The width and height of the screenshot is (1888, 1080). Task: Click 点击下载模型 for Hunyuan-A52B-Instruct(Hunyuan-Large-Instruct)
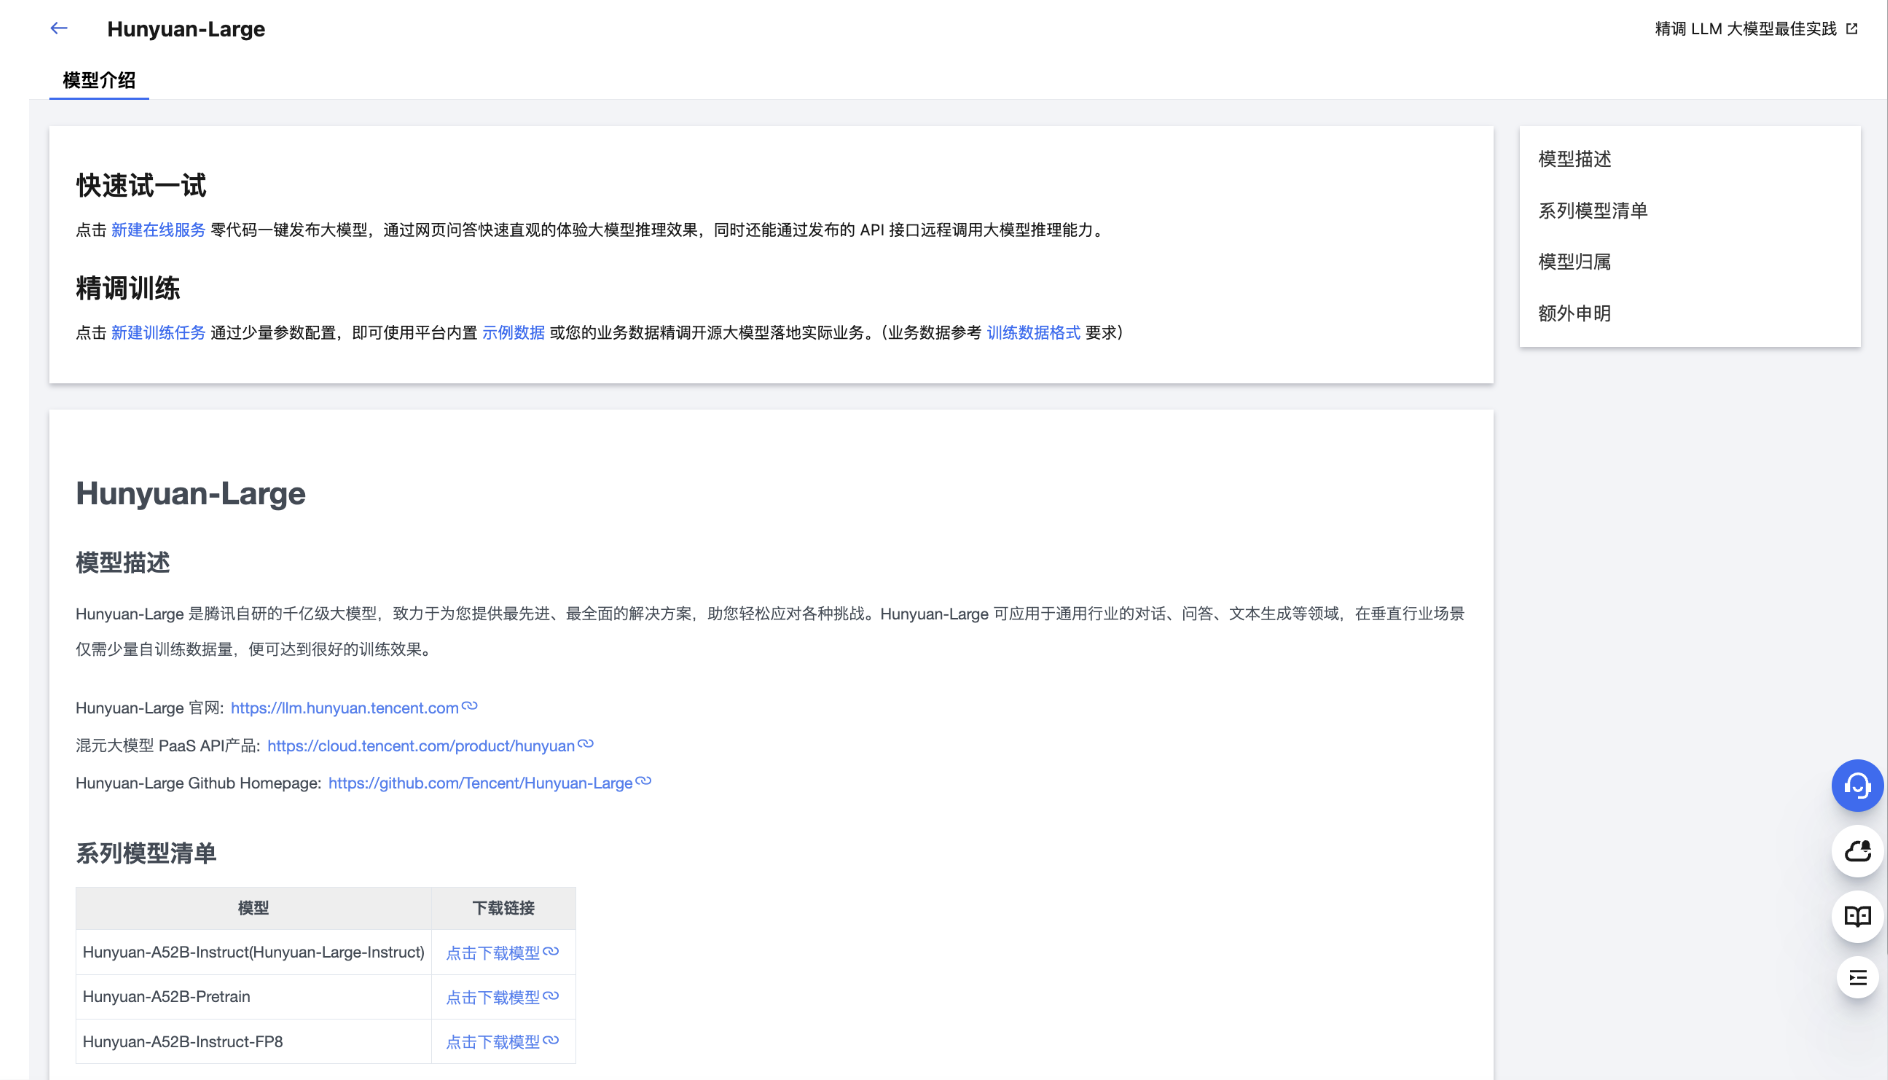pyautogui.click(x=493, y=953)
